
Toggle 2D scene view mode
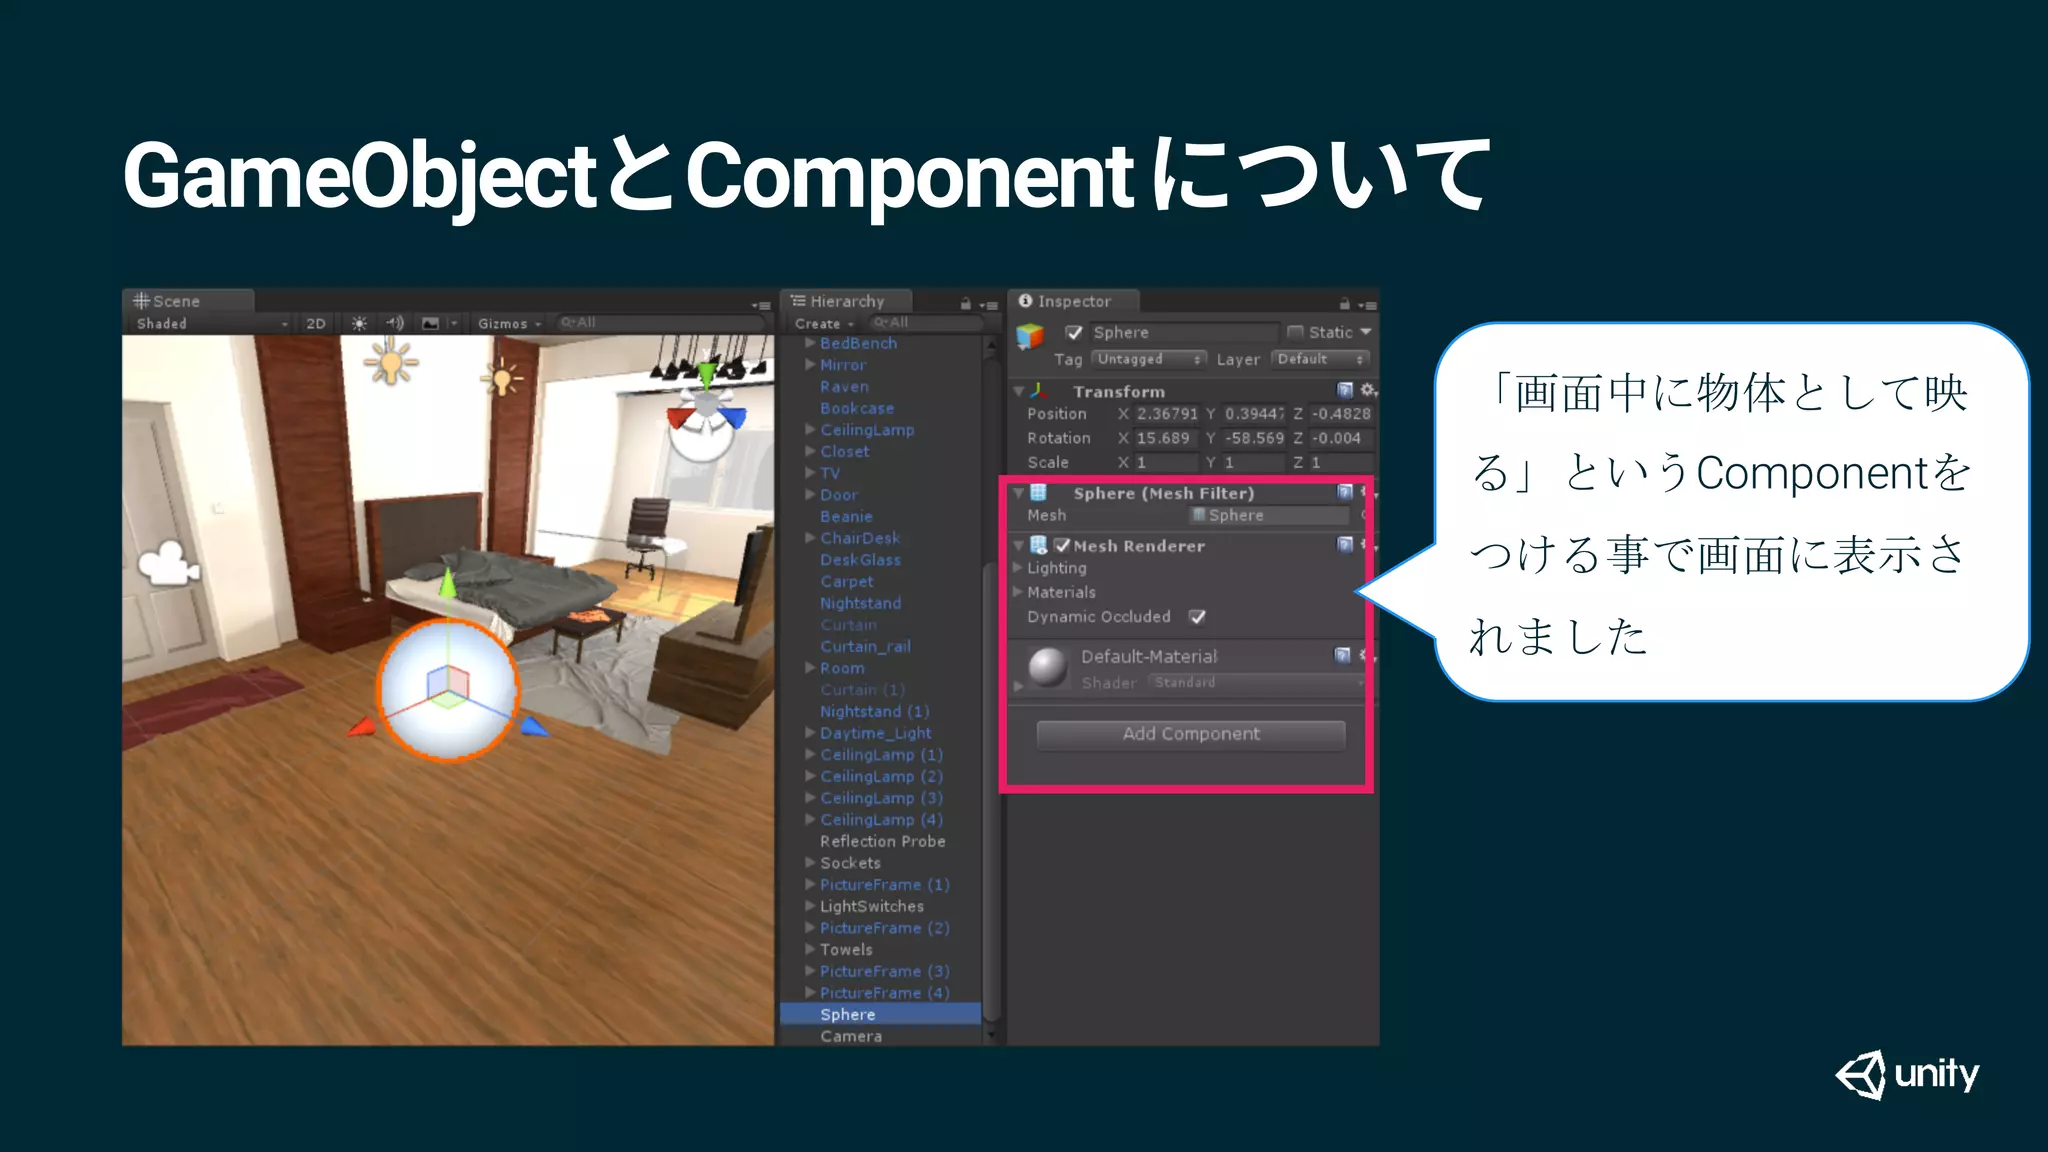click(316, 323)
